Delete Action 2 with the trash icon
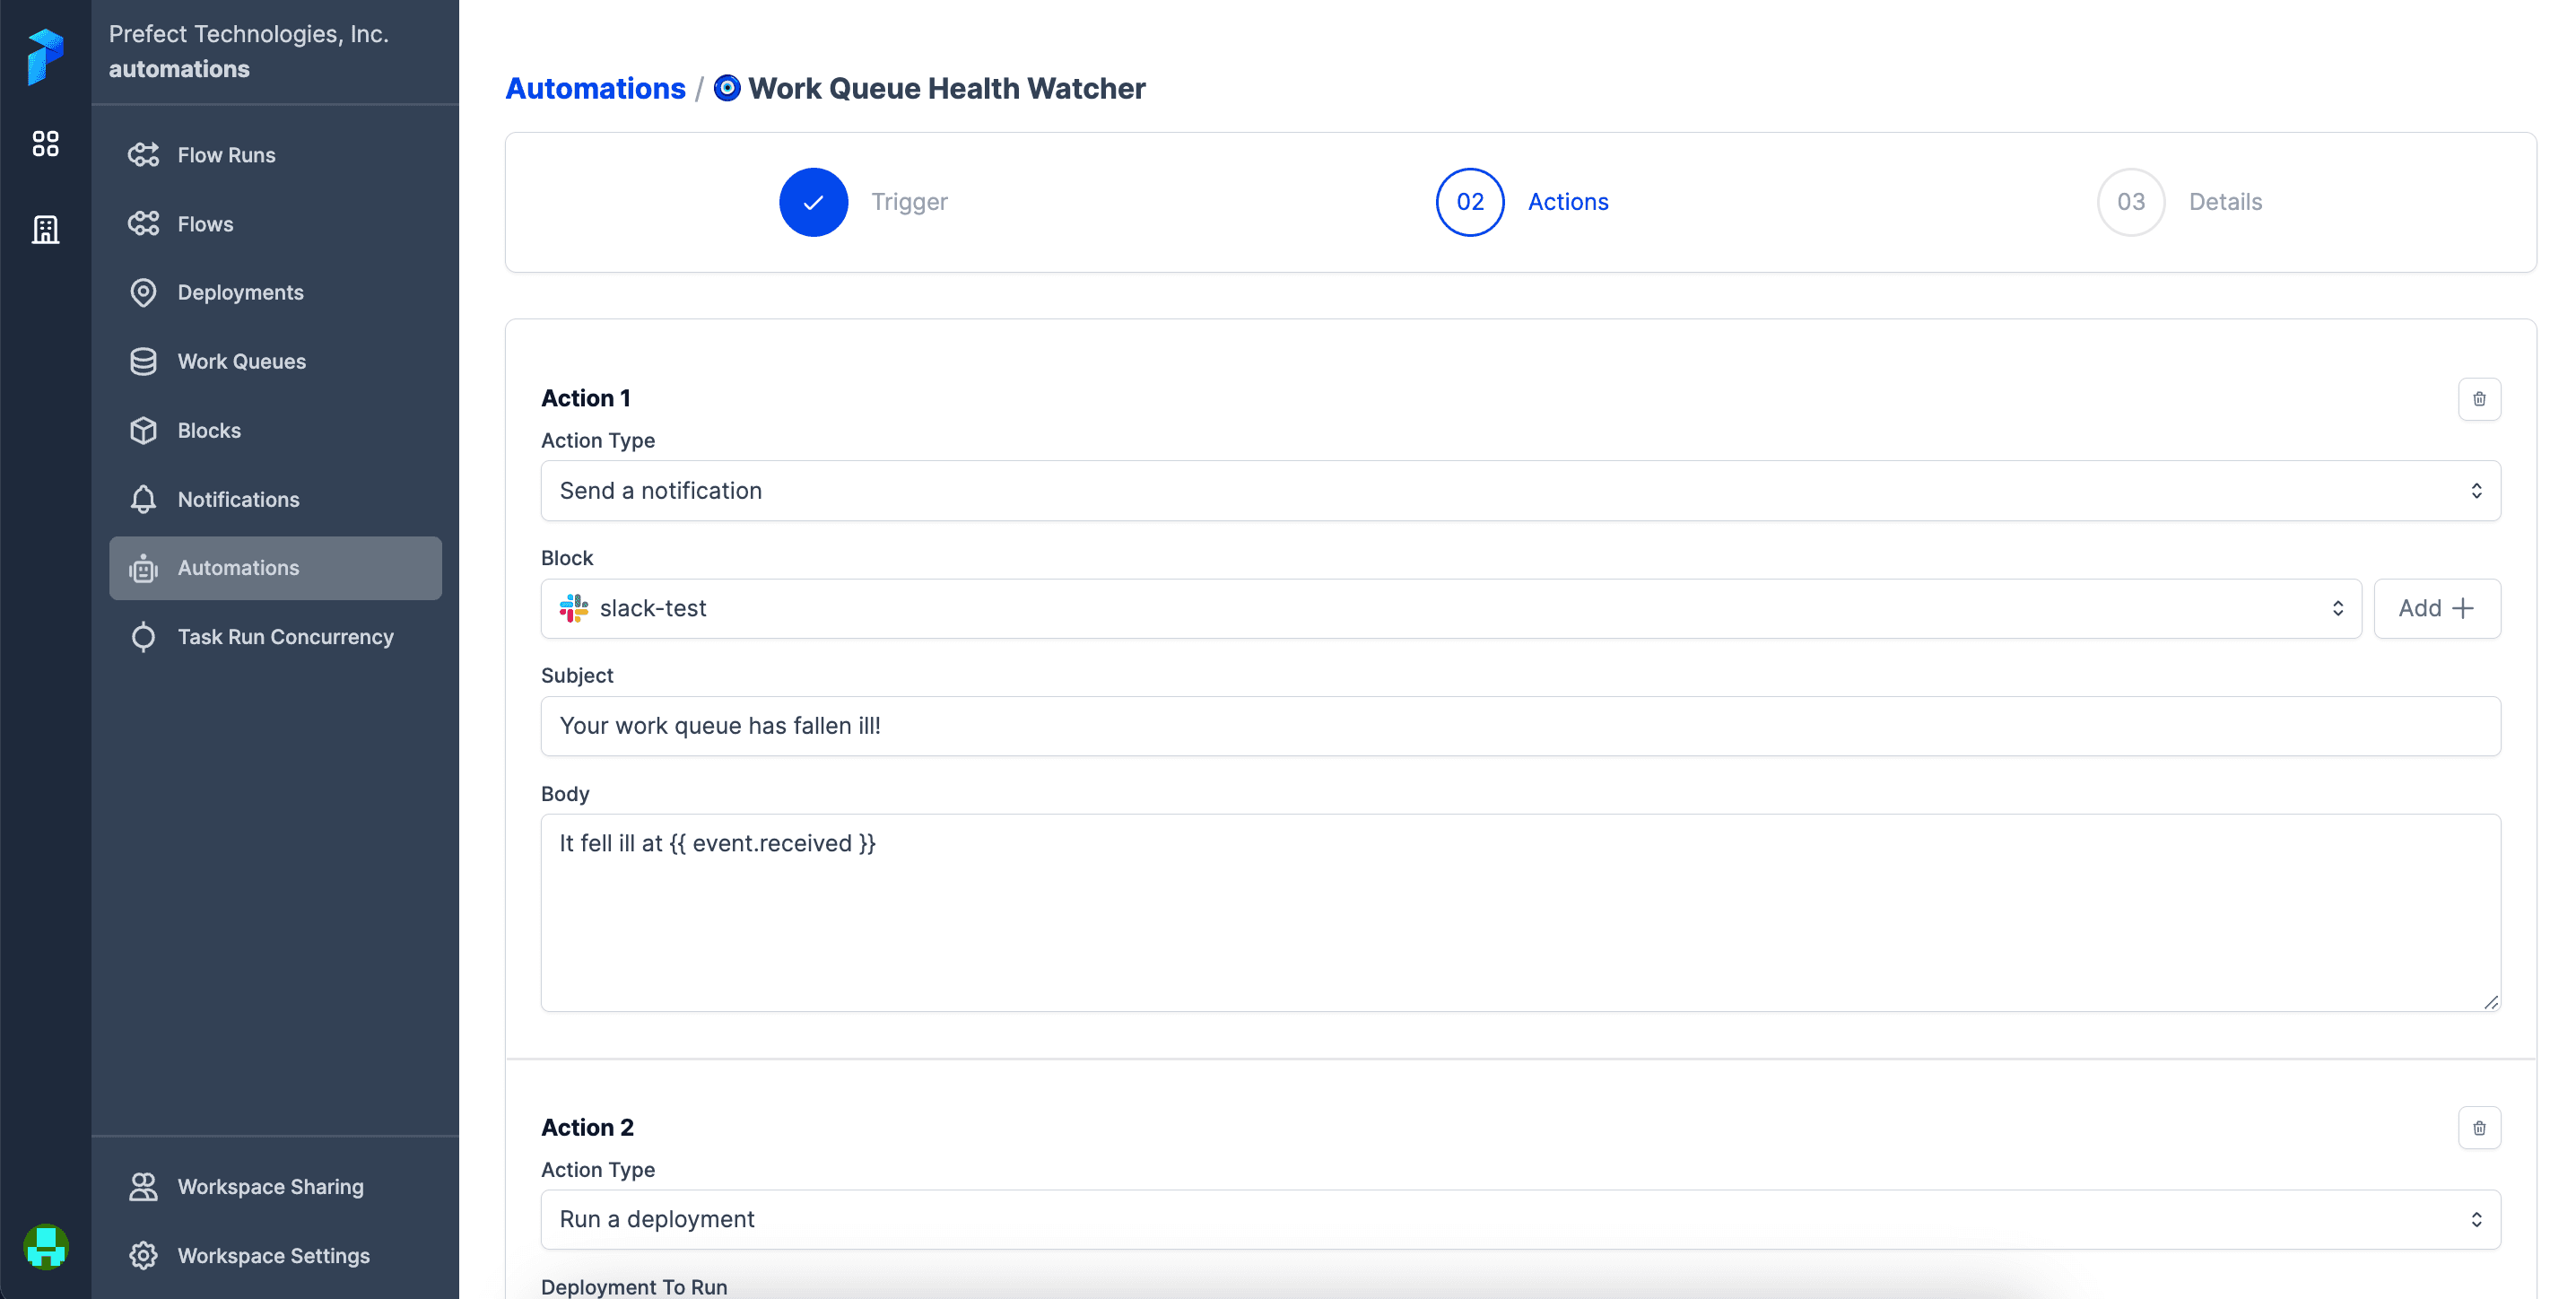This screenshot has width=2576, height=1299. pos(2478,1128)
